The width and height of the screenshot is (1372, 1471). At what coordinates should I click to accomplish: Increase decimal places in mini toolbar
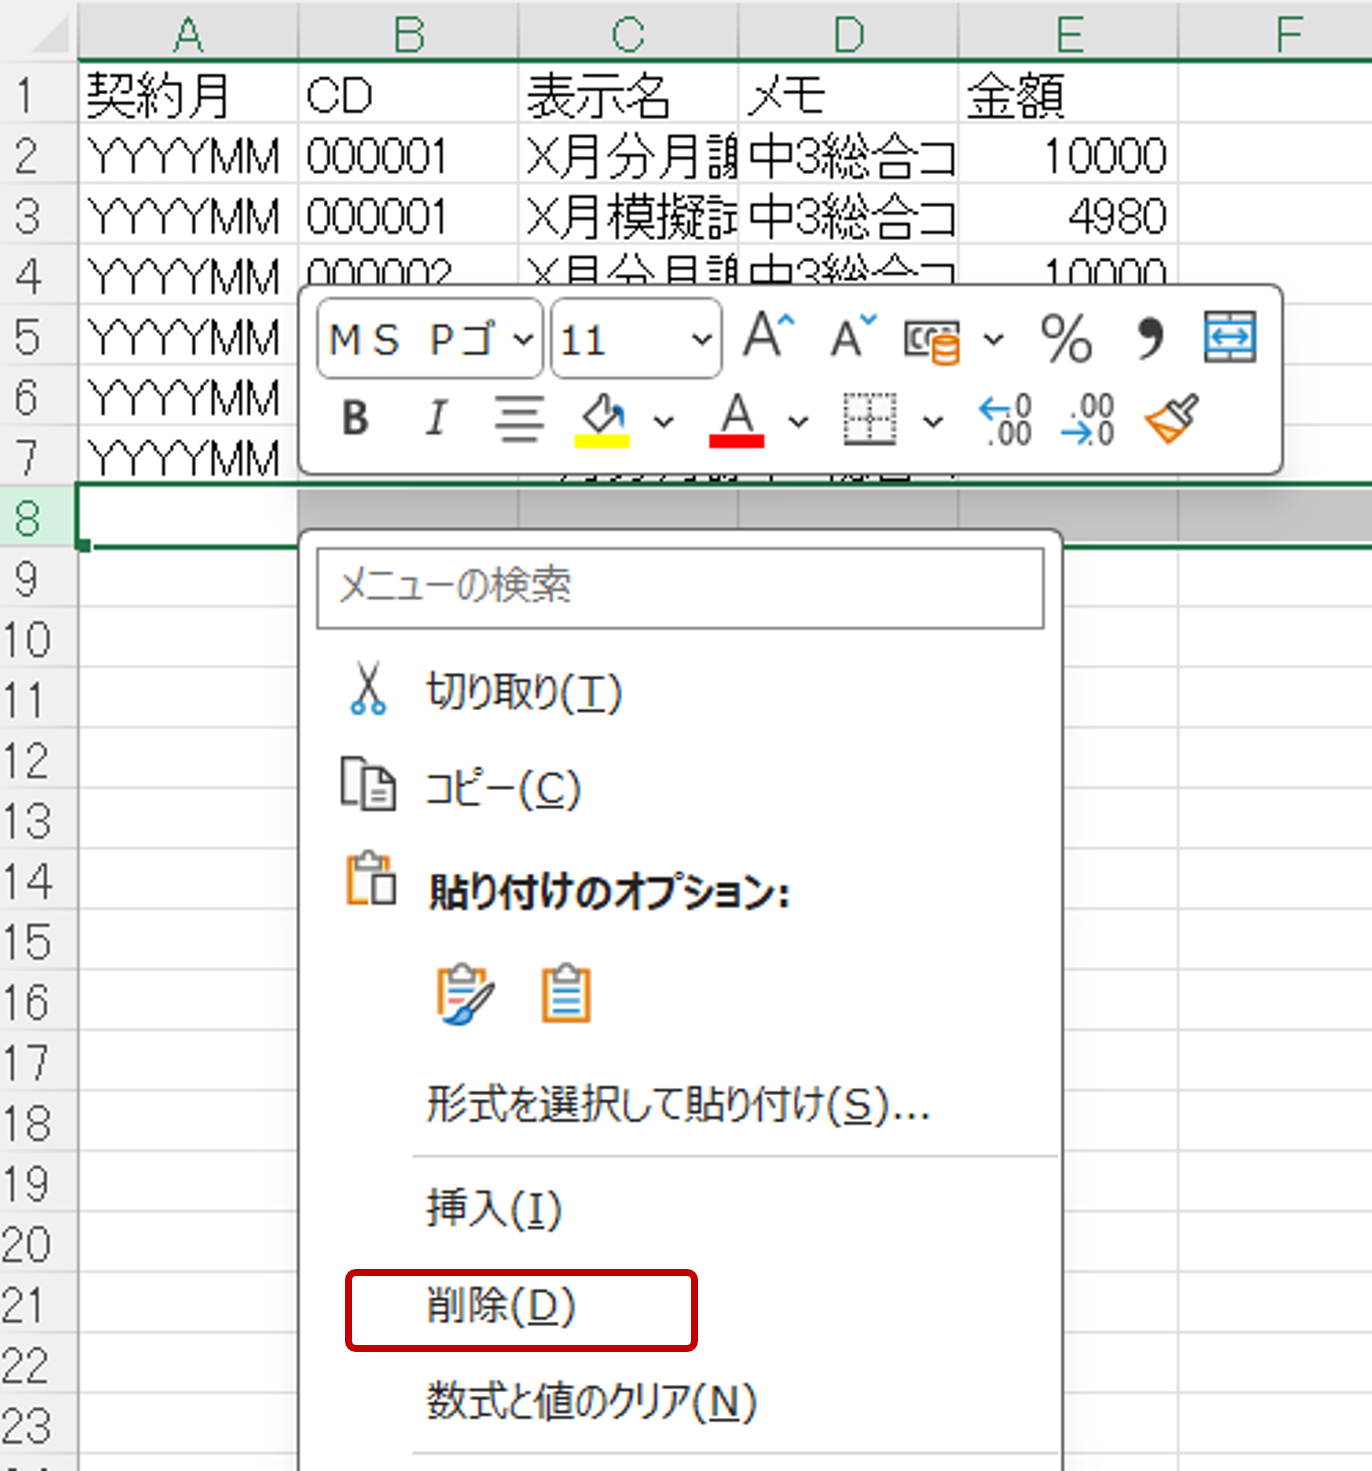tap(1005, 419)
